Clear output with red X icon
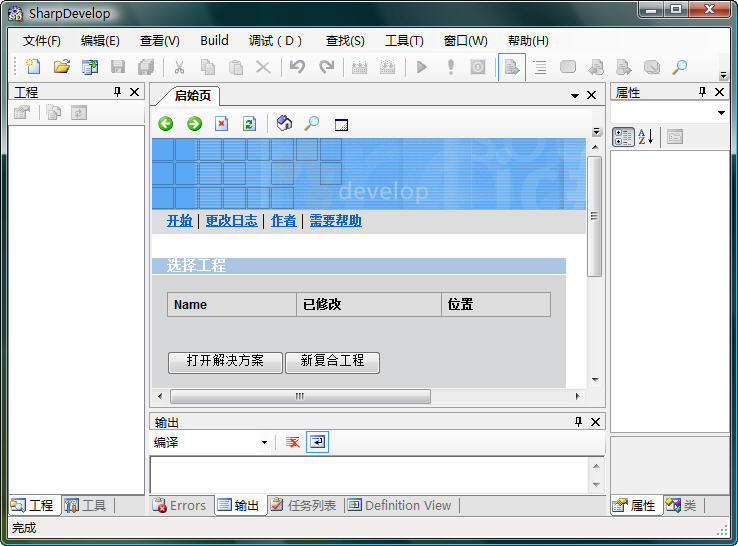 tap(292, 442)
